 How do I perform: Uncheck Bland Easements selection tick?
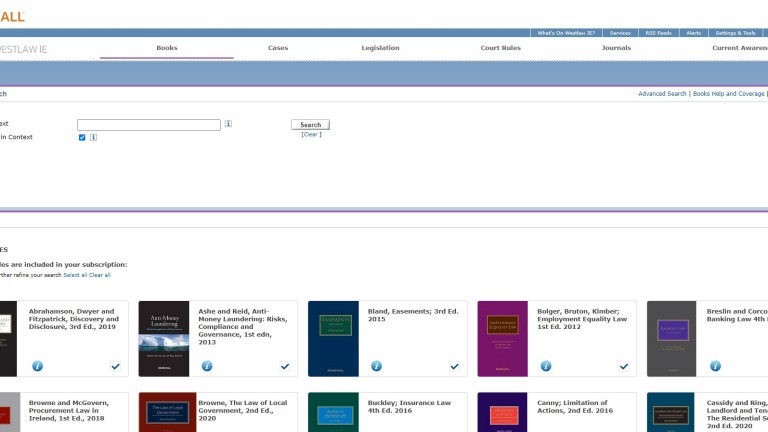[x=454, y=366]
